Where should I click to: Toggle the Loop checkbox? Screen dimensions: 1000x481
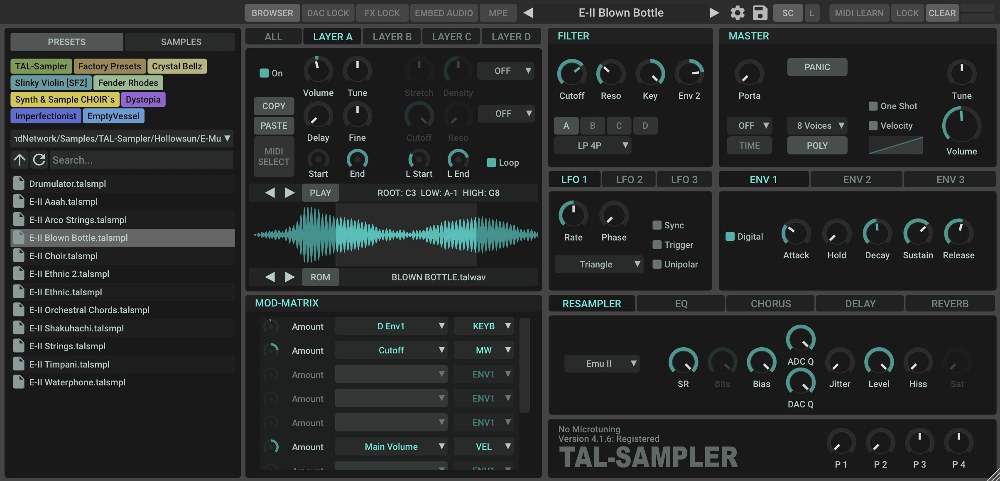point(491,162)
